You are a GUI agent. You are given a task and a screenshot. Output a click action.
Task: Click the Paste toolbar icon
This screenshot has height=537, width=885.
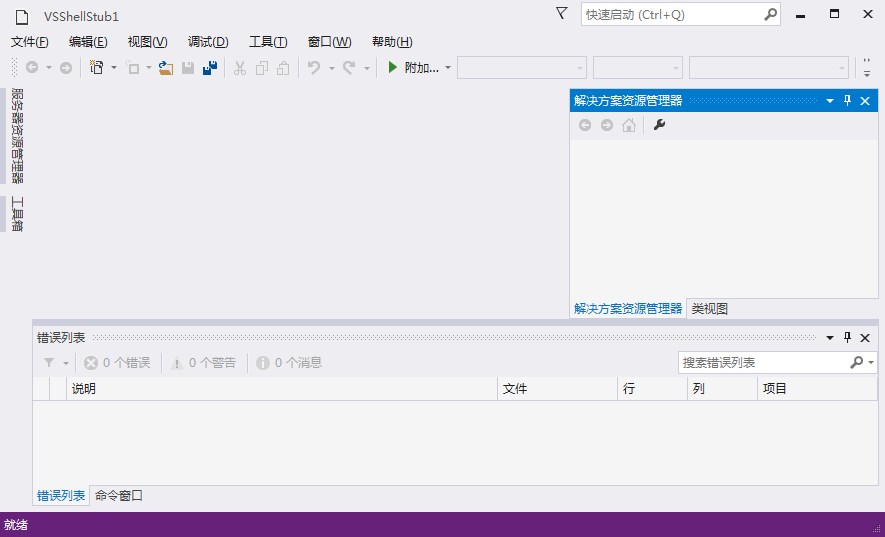coord(283,68)
